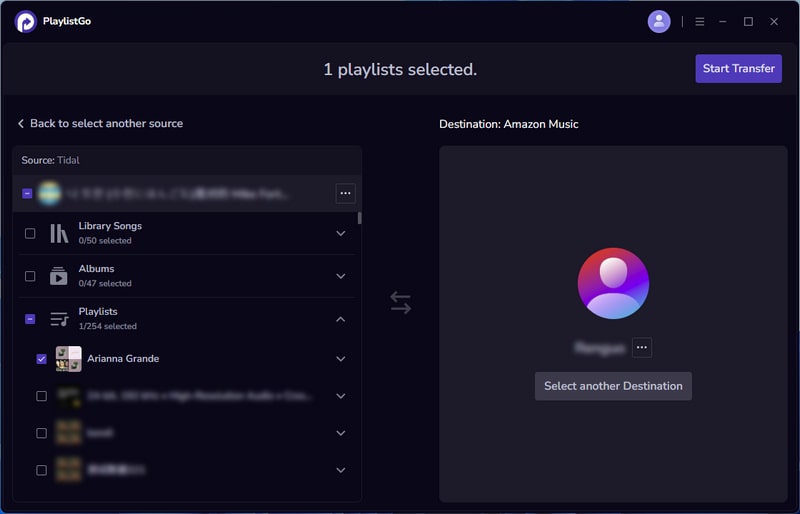Click the Albums icon
Viewport: 800px width, 514px height.
click(x=59, y=276)
